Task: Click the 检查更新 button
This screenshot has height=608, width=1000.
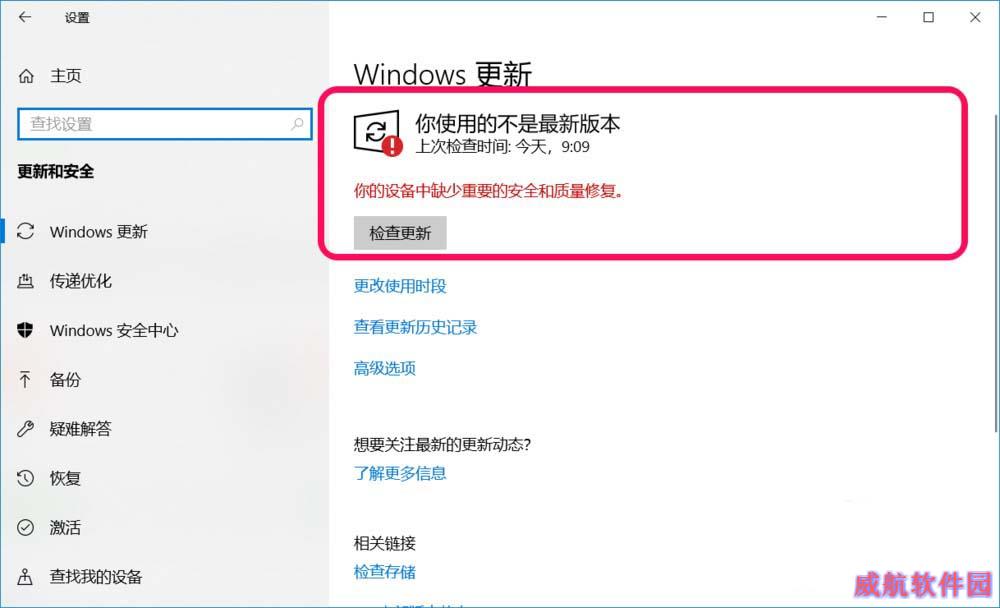Action: tap(400, 233)
